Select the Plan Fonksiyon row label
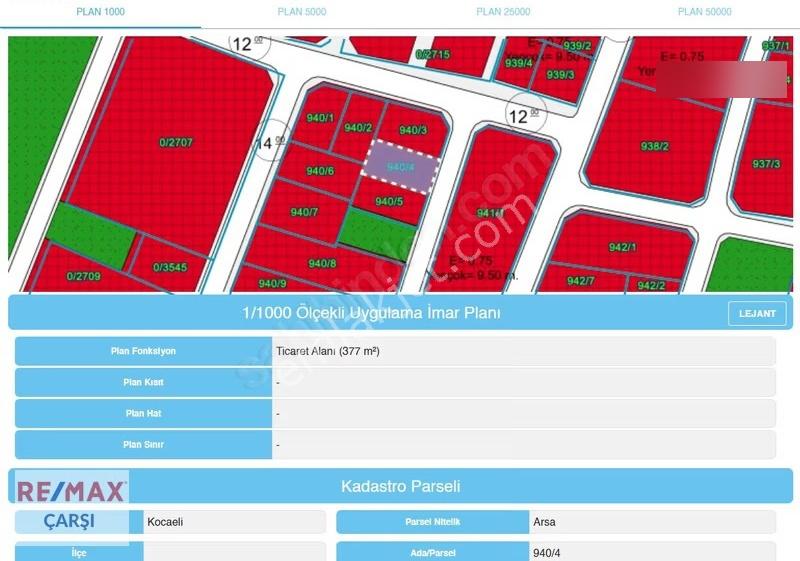 click(143, 351)
